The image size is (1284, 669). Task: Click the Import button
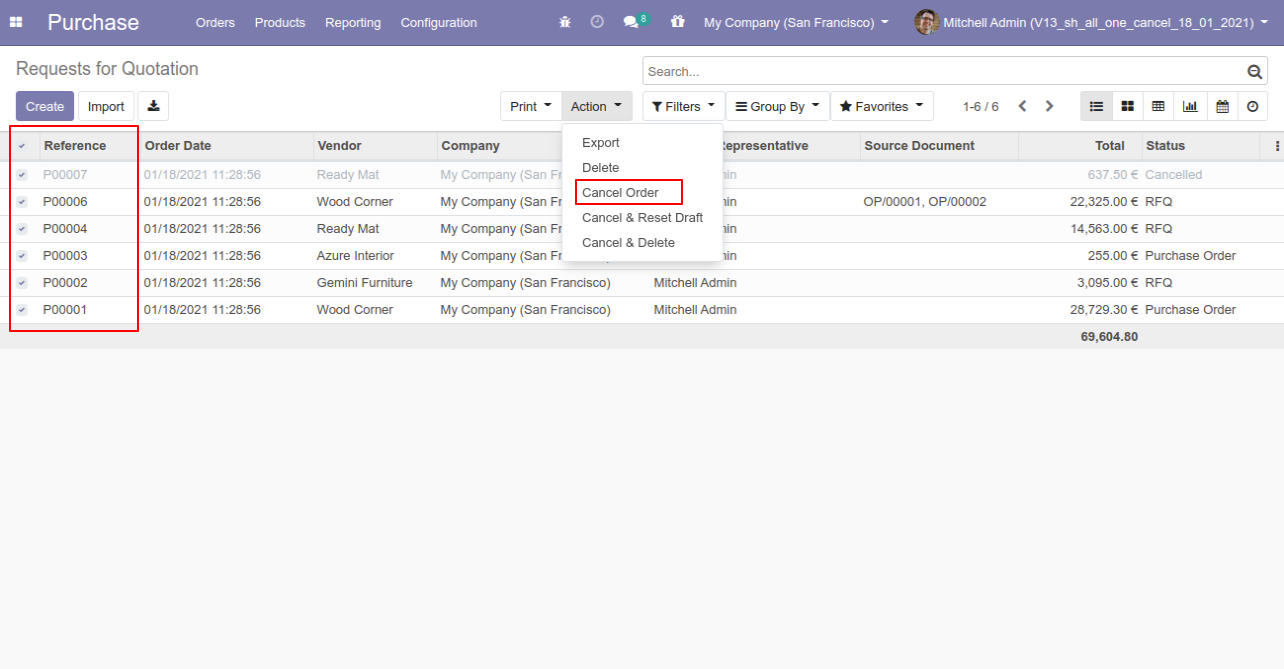pos(106,106)
